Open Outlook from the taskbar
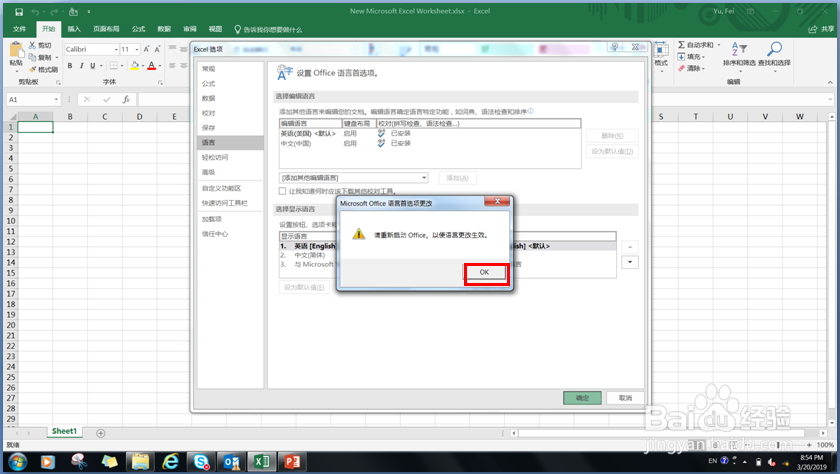 pyautogui.click(x=231, y=461)
